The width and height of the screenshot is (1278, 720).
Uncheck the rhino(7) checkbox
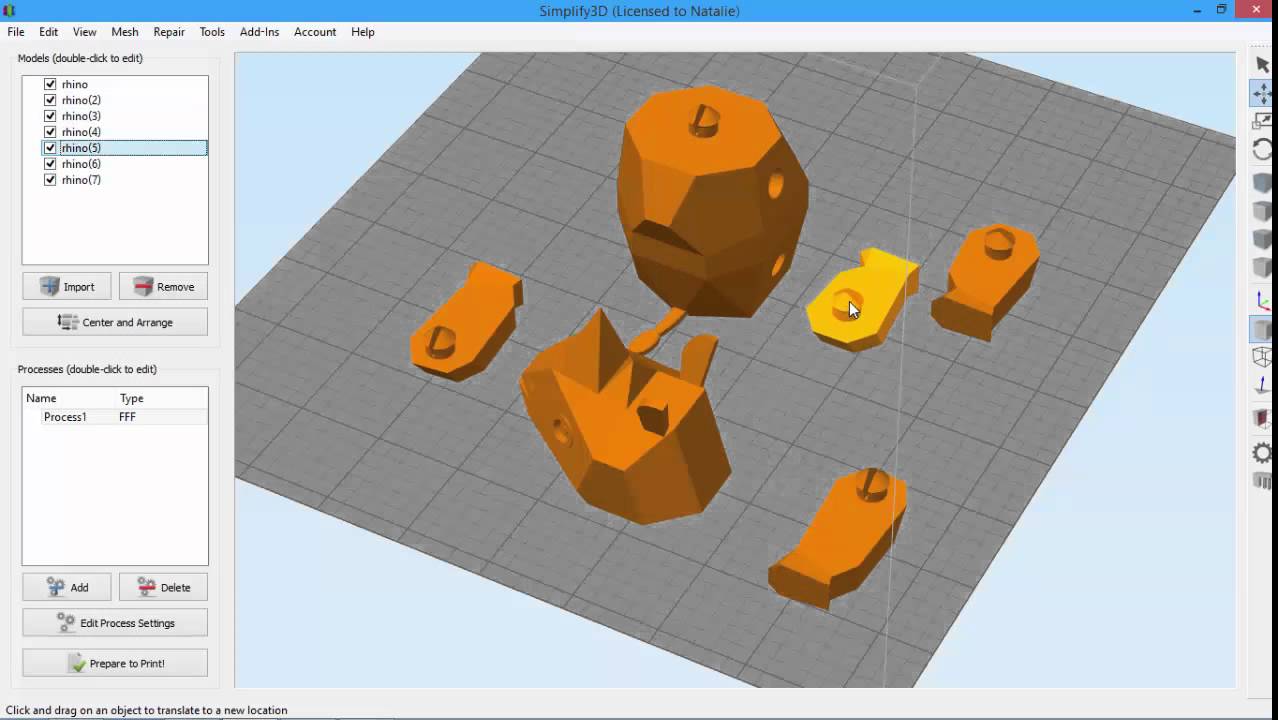(x=50, y=180)
